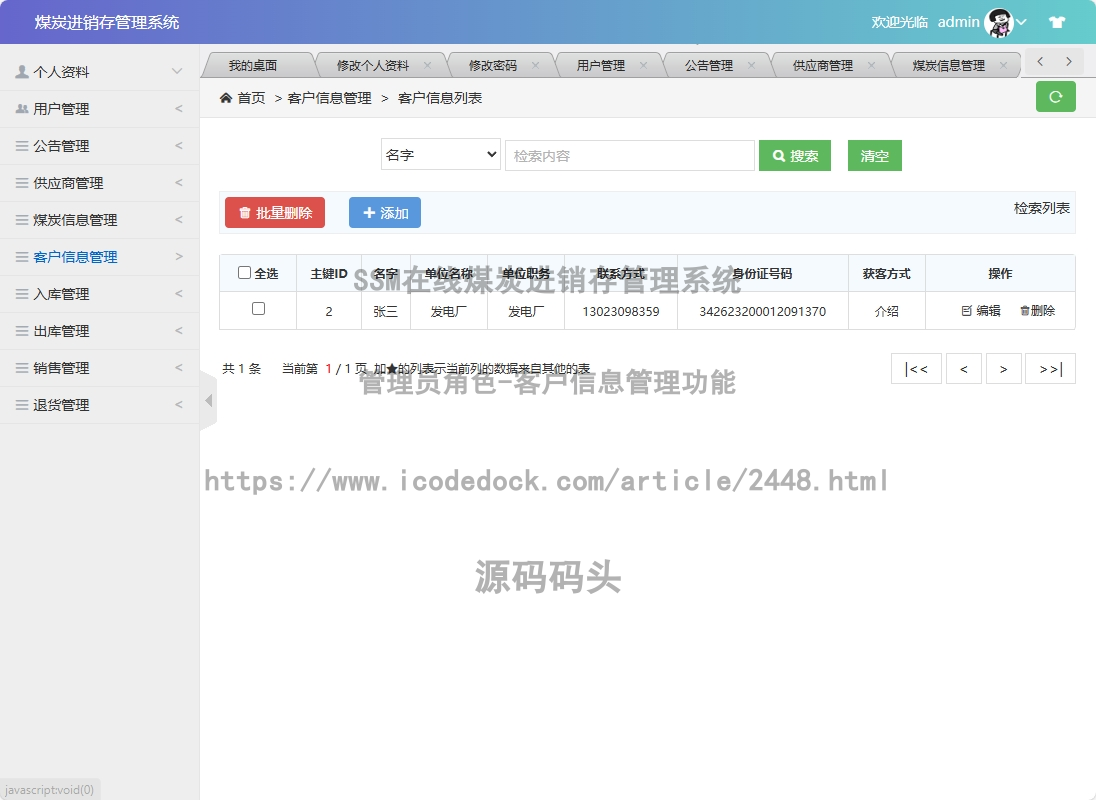1096x800 pixels.
Task: Collapse sidebar with the left triangle handle
Action: [208, 400]
